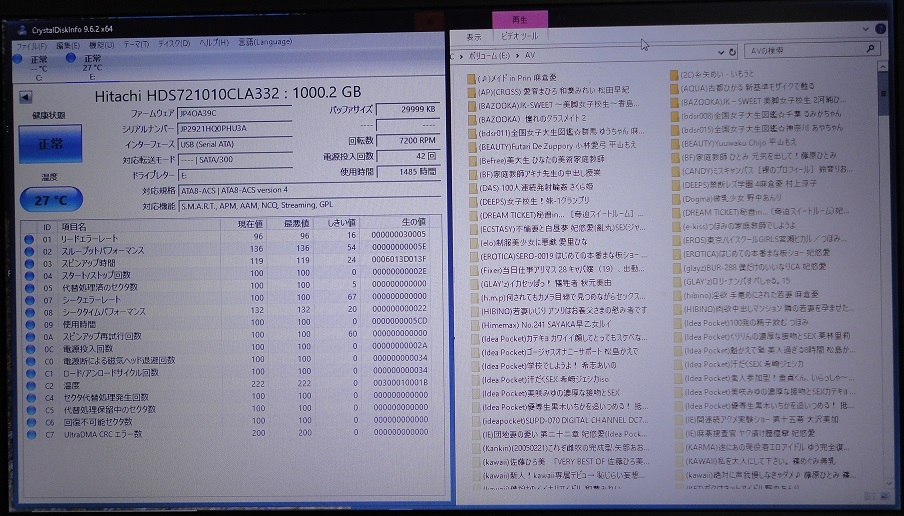Click the 再生 contextual tab in Explorer
The width and height of the screenshot is (904, 516).
[x=519, y=20]
